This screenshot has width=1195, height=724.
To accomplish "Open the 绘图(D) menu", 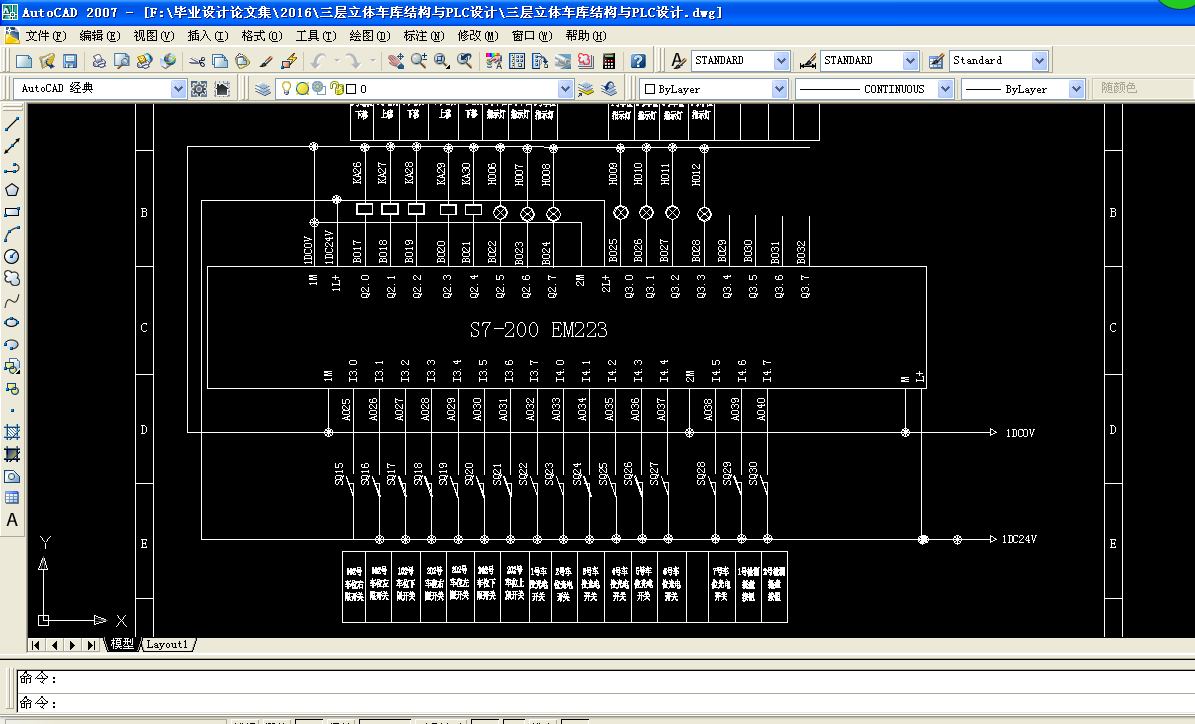I will (x=370, y=36).
